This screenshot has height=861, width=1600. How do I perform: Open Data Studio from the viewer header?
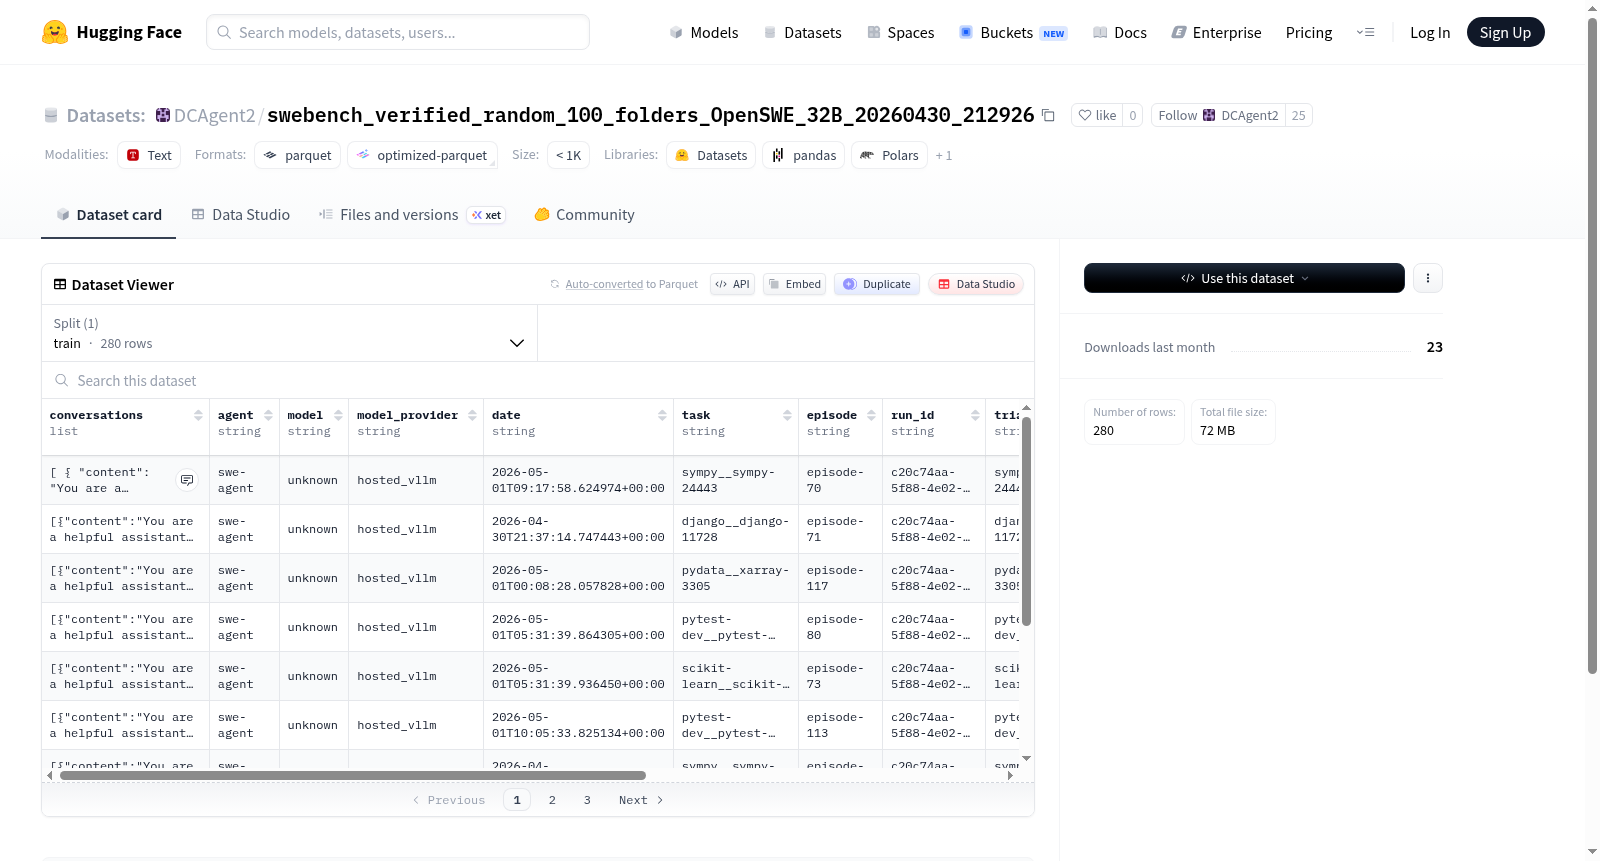(976, 284)
